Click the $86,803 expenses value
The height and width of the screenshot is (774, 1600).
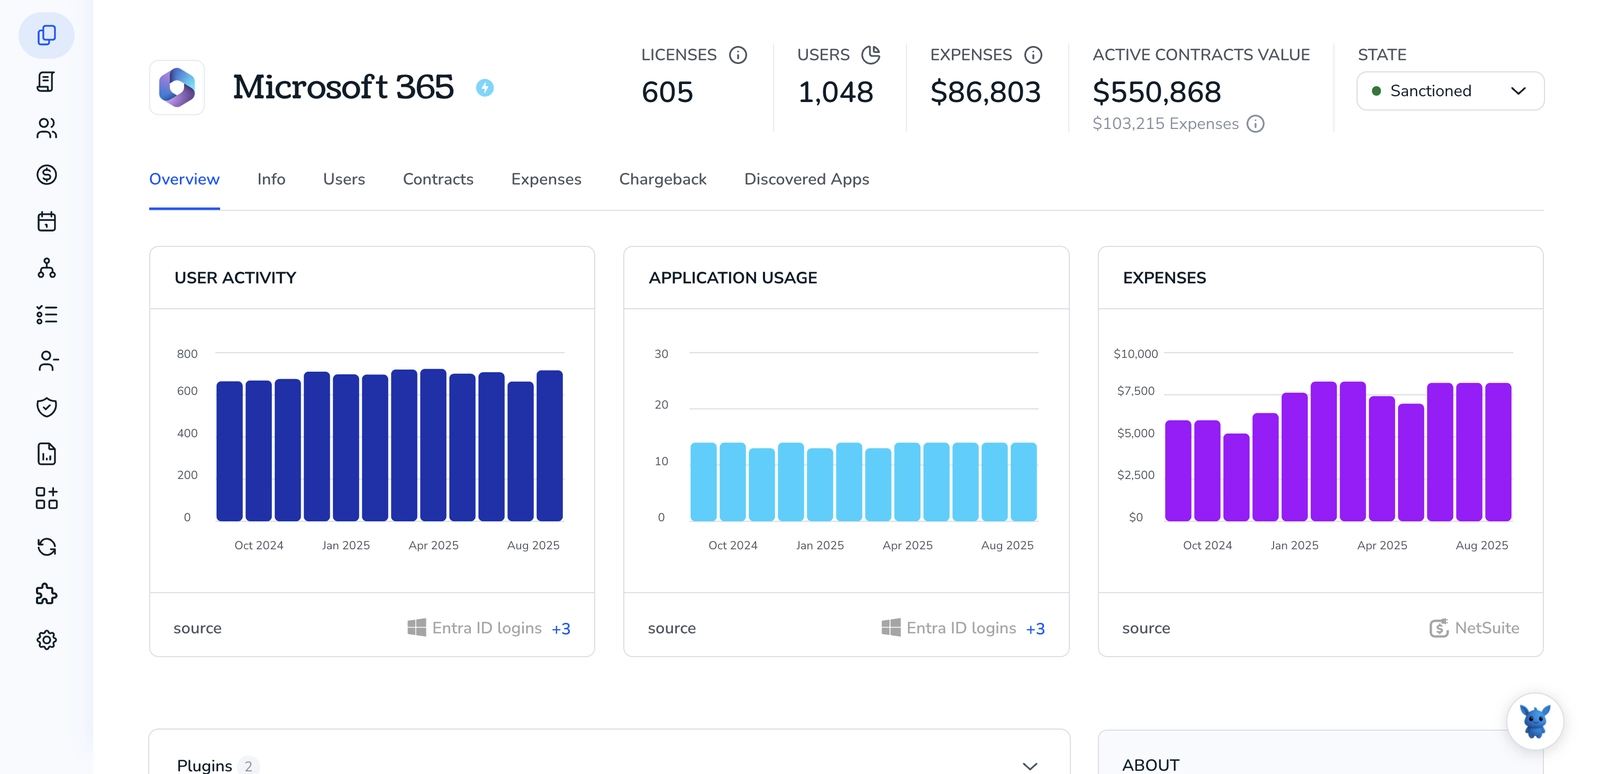click(985, 92)
